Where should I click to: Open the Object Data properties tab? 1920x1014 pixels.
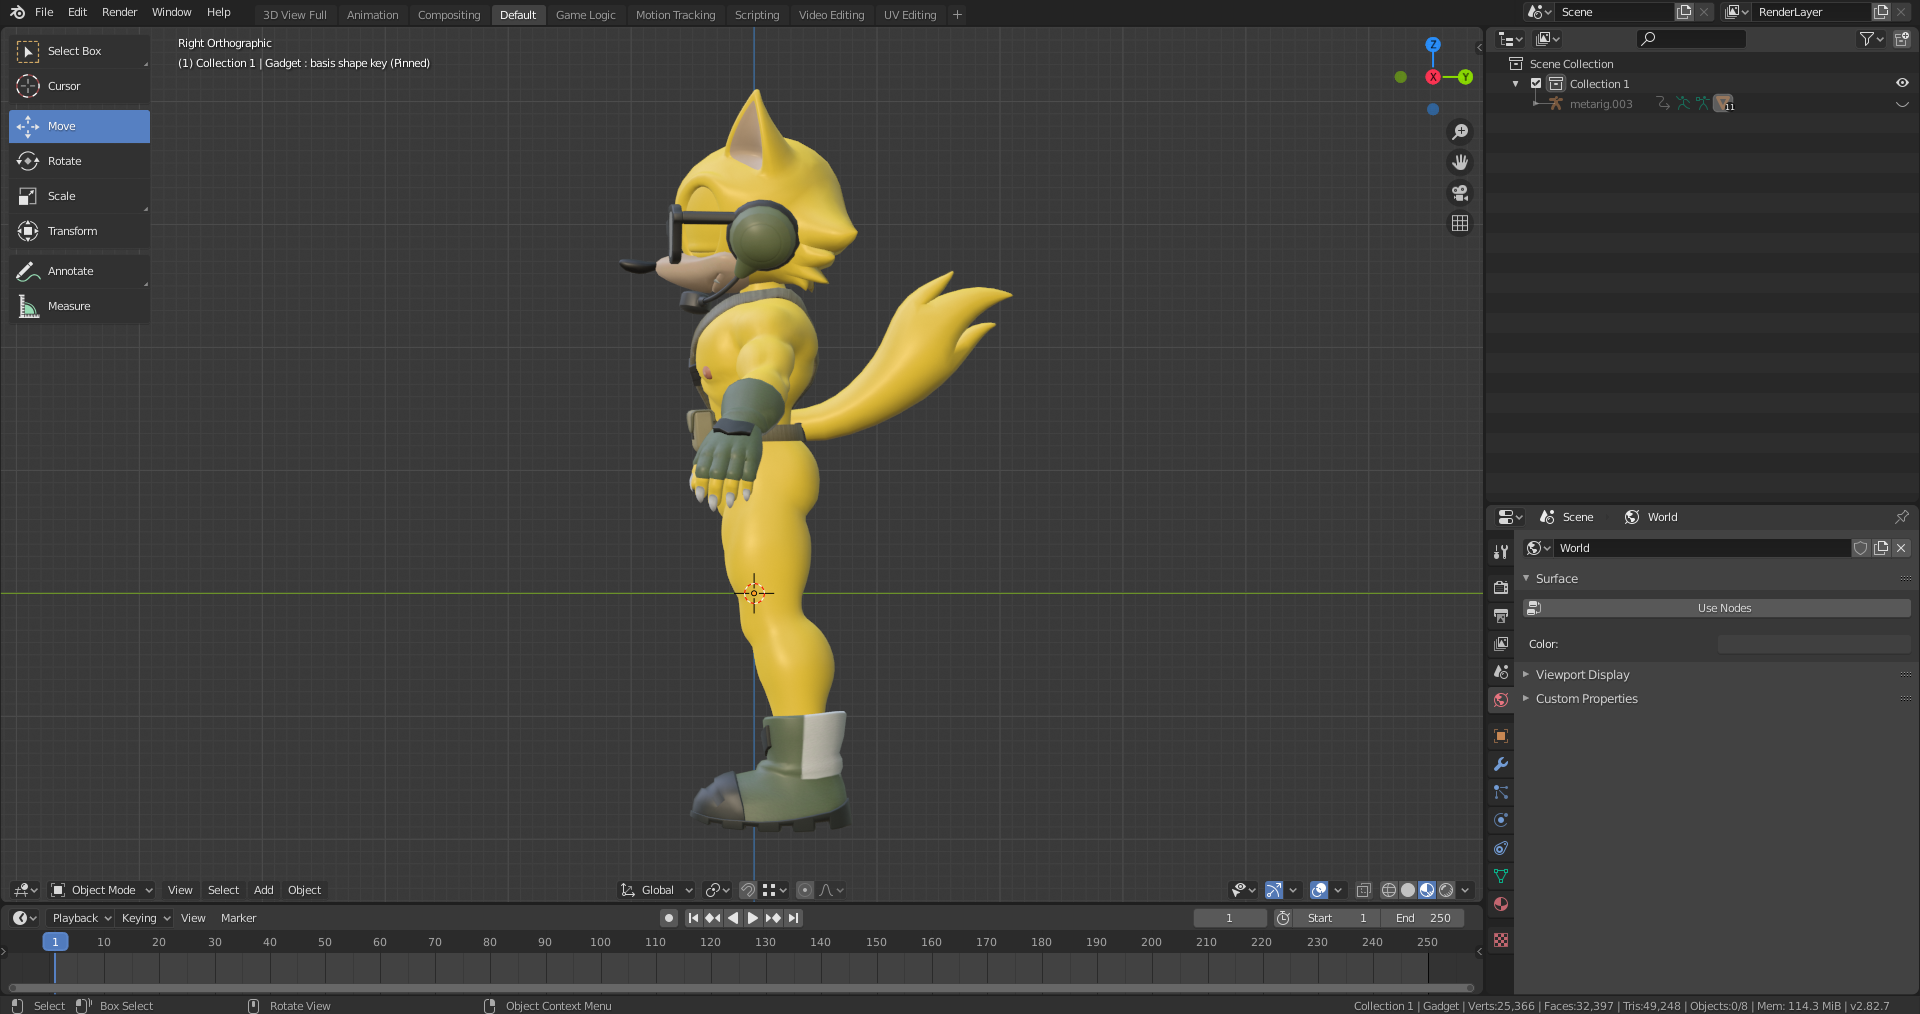point(1501,876)
